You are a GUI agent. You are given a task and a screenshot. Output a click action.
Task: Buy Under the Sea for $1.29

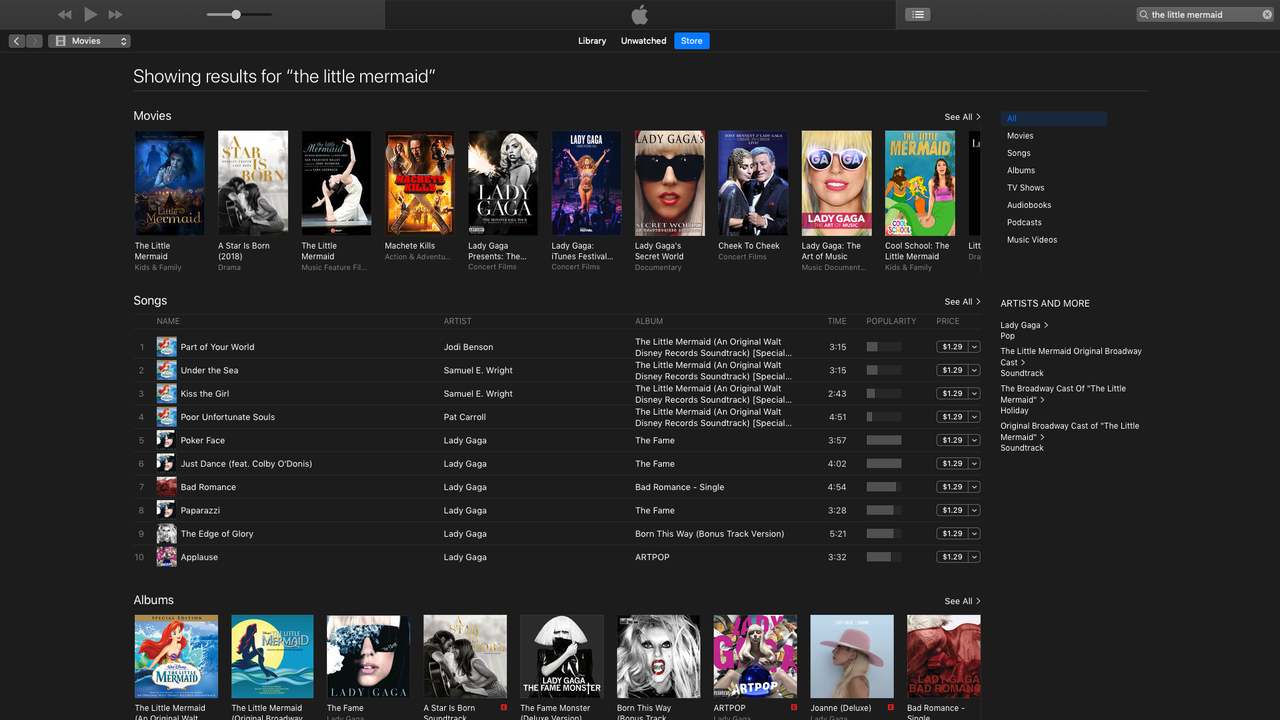[x=952, y=370]
